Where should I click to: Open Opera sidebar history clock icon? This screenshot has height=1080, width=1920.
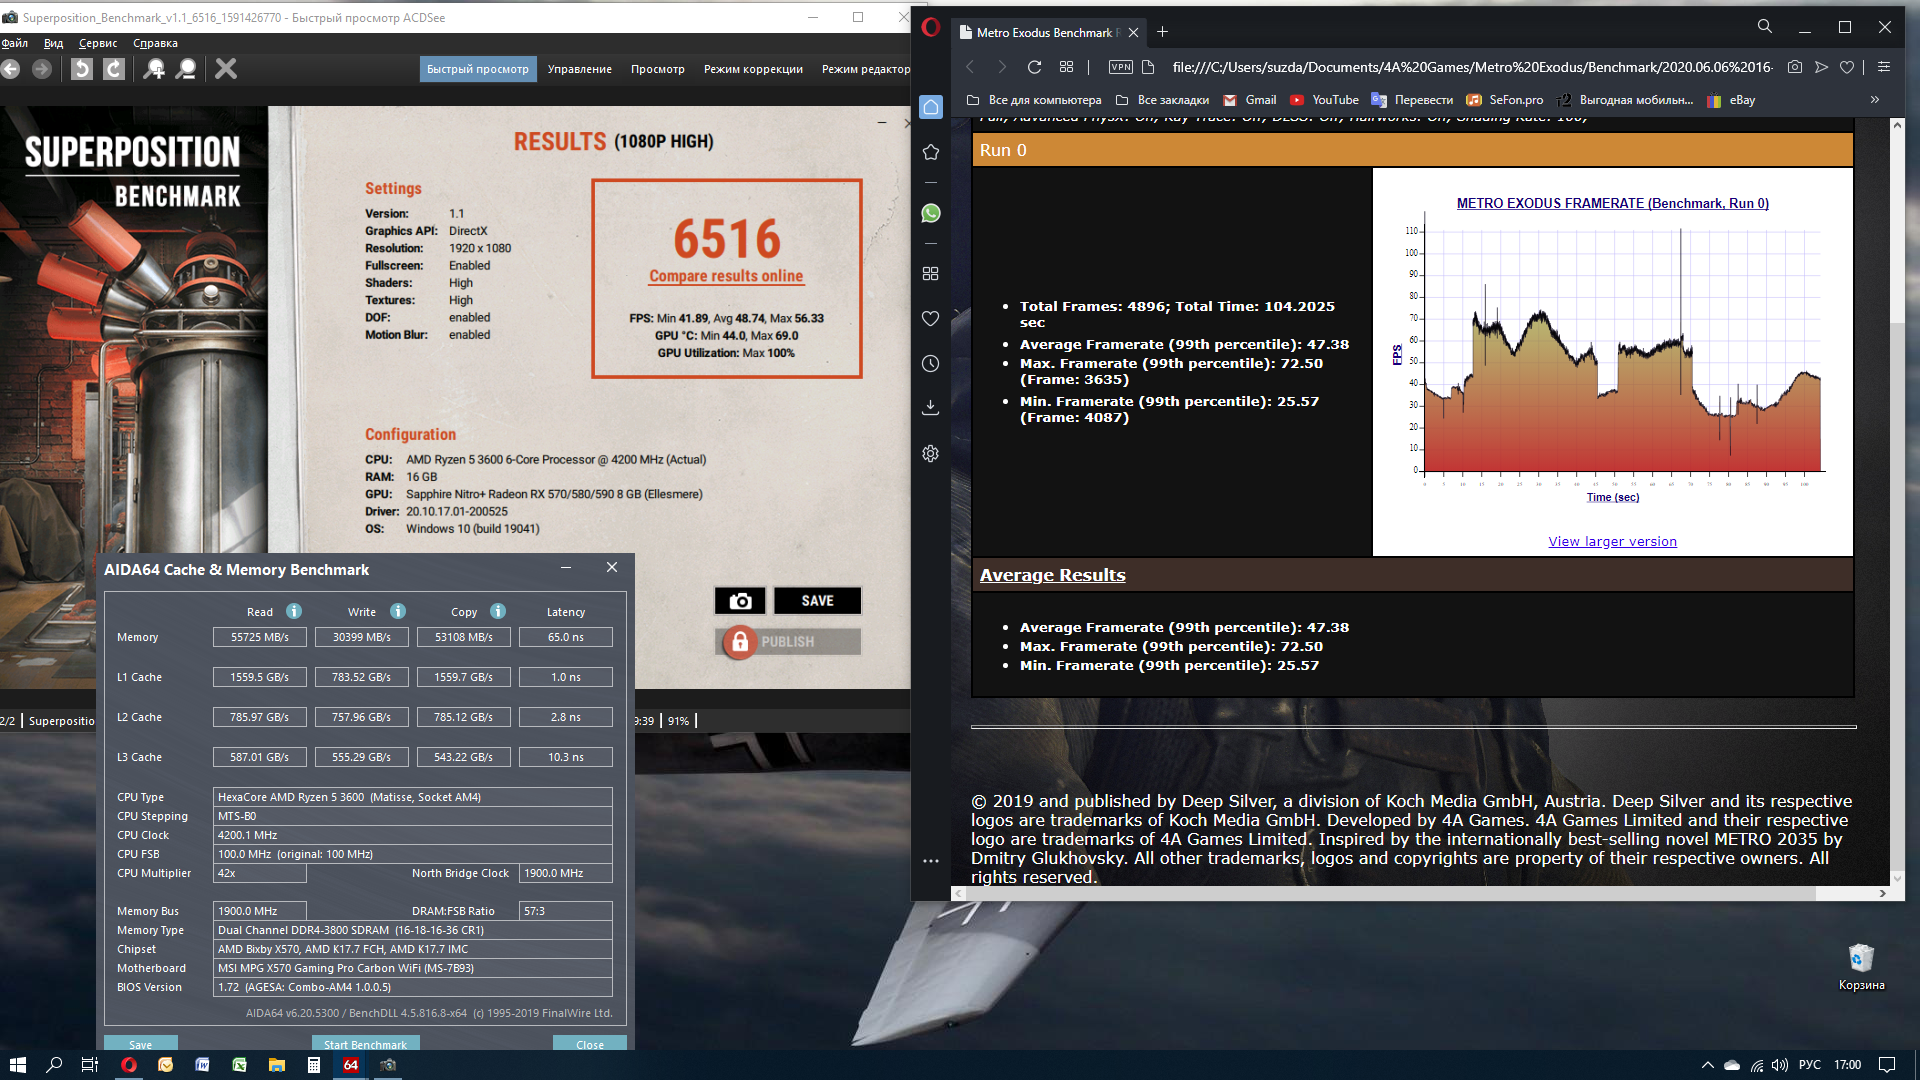click(931, 364)
